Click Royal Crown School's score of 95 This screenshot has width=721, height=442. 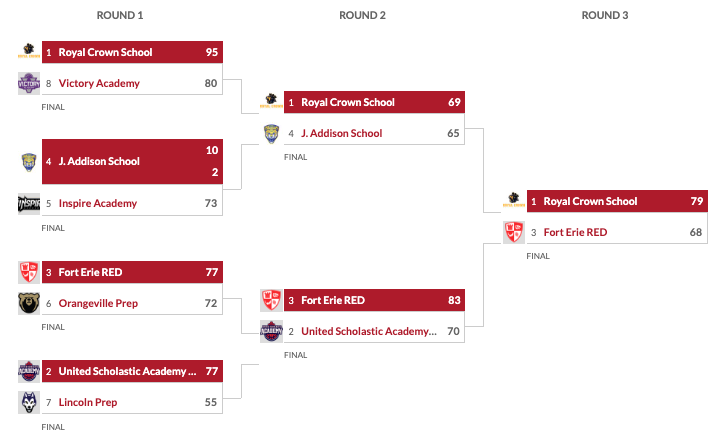212,52
